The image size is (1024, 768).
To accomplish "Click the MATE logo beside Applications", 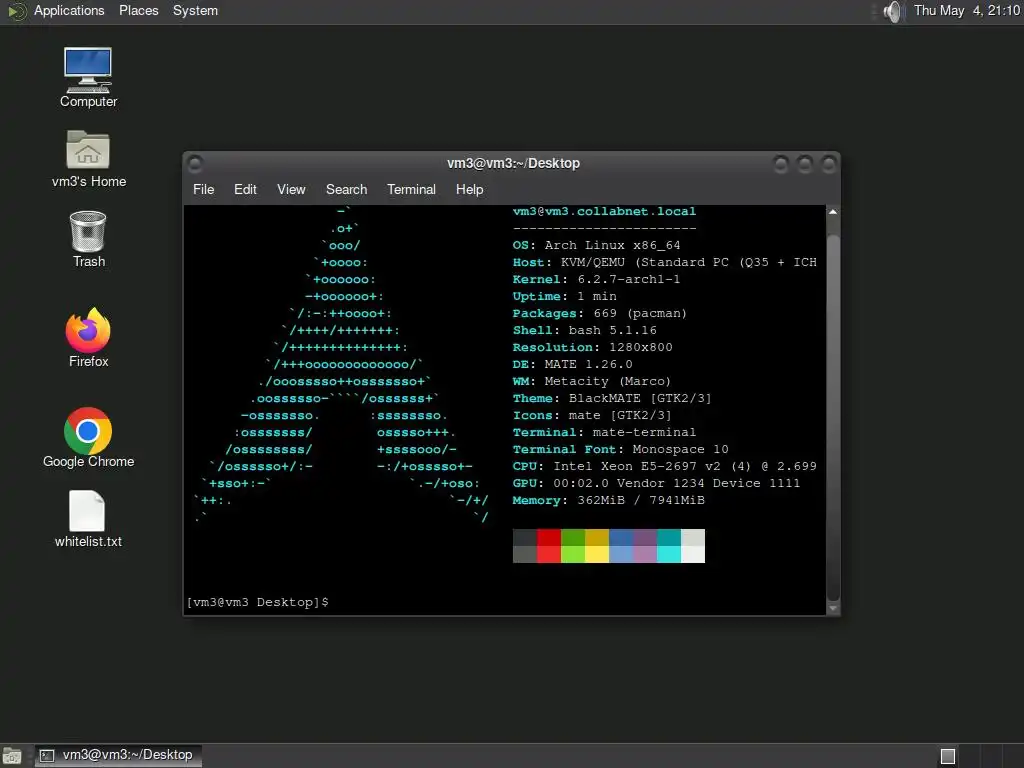I will 16,11.
